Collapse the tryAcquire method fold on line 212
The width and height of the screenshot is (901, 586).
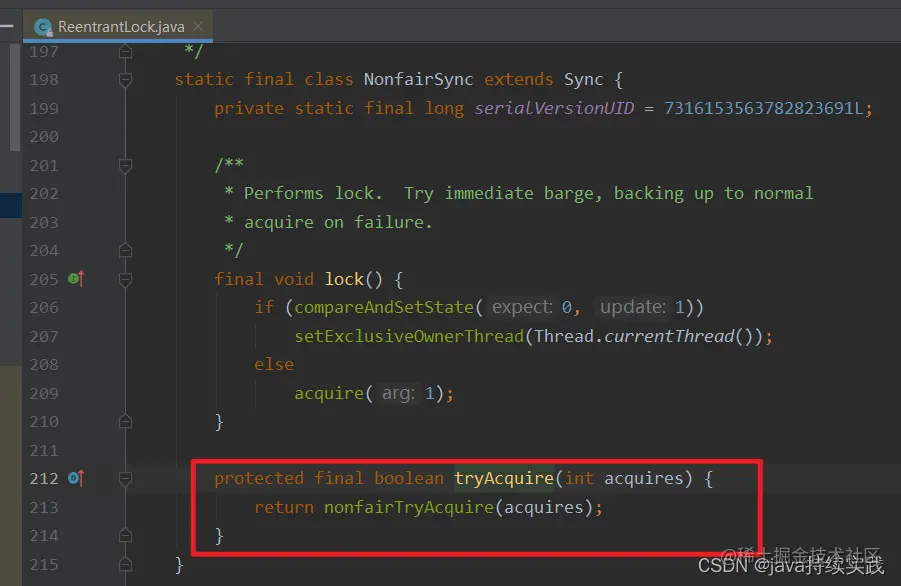125,478
